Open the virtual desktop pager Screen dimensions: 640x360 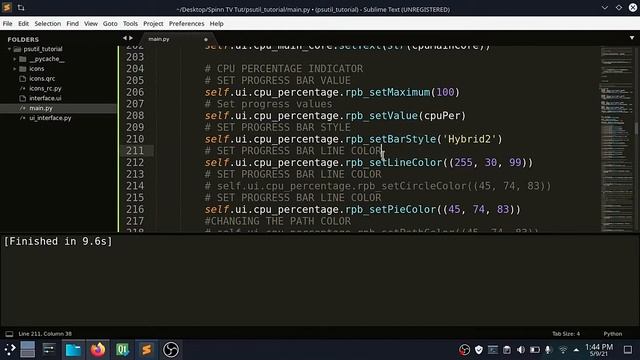(27, 349)
